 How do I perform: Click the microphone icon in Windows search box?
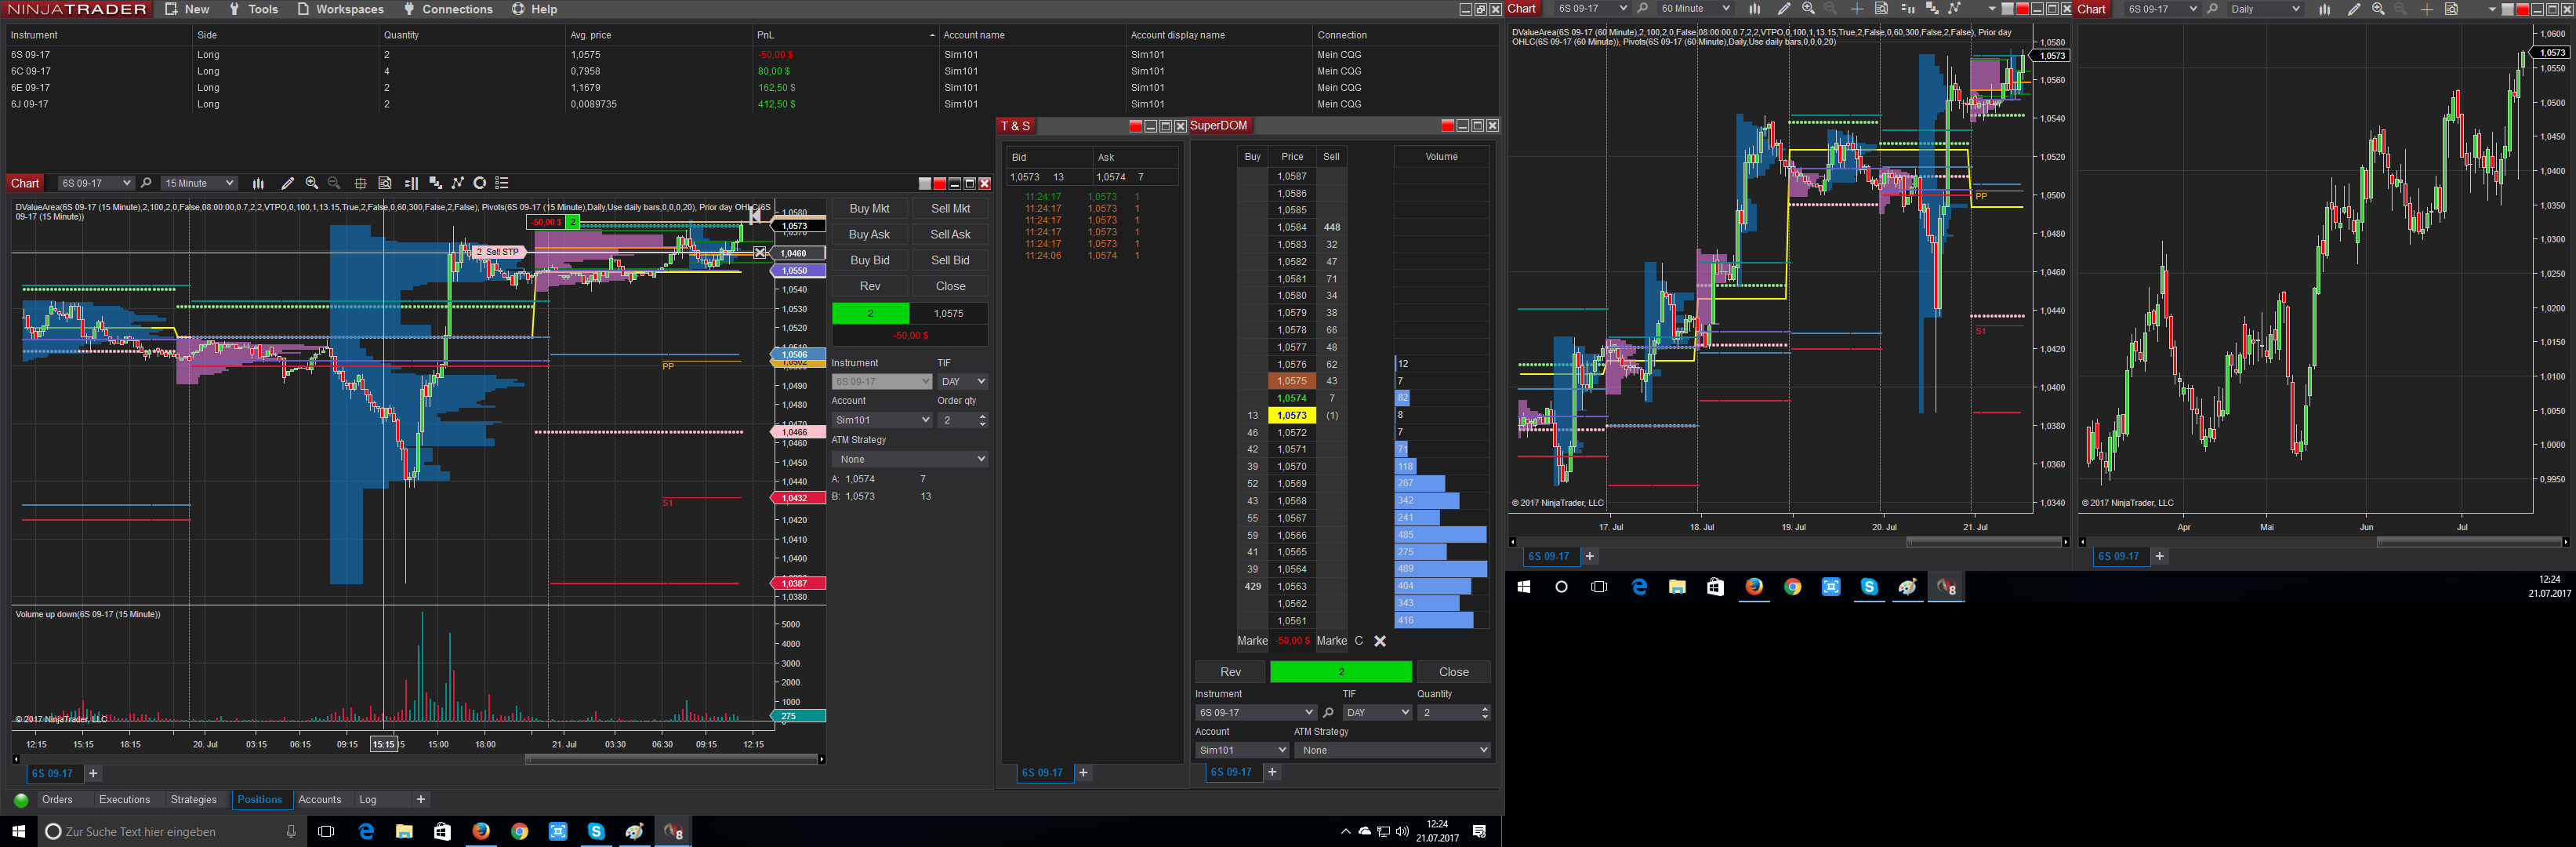(x=291, y=832)
